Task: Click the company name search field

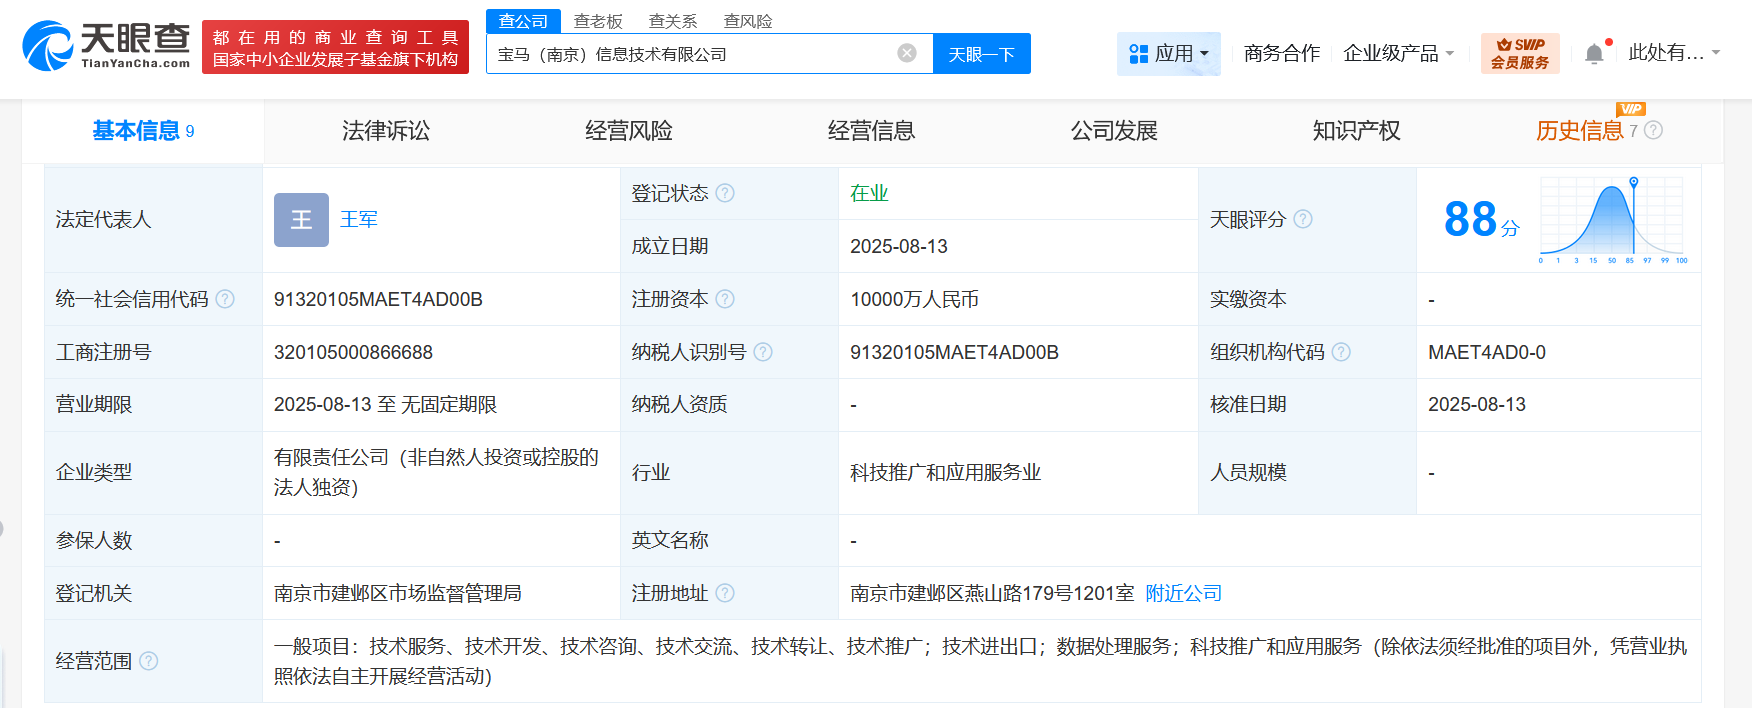Action: coord(690,54)
